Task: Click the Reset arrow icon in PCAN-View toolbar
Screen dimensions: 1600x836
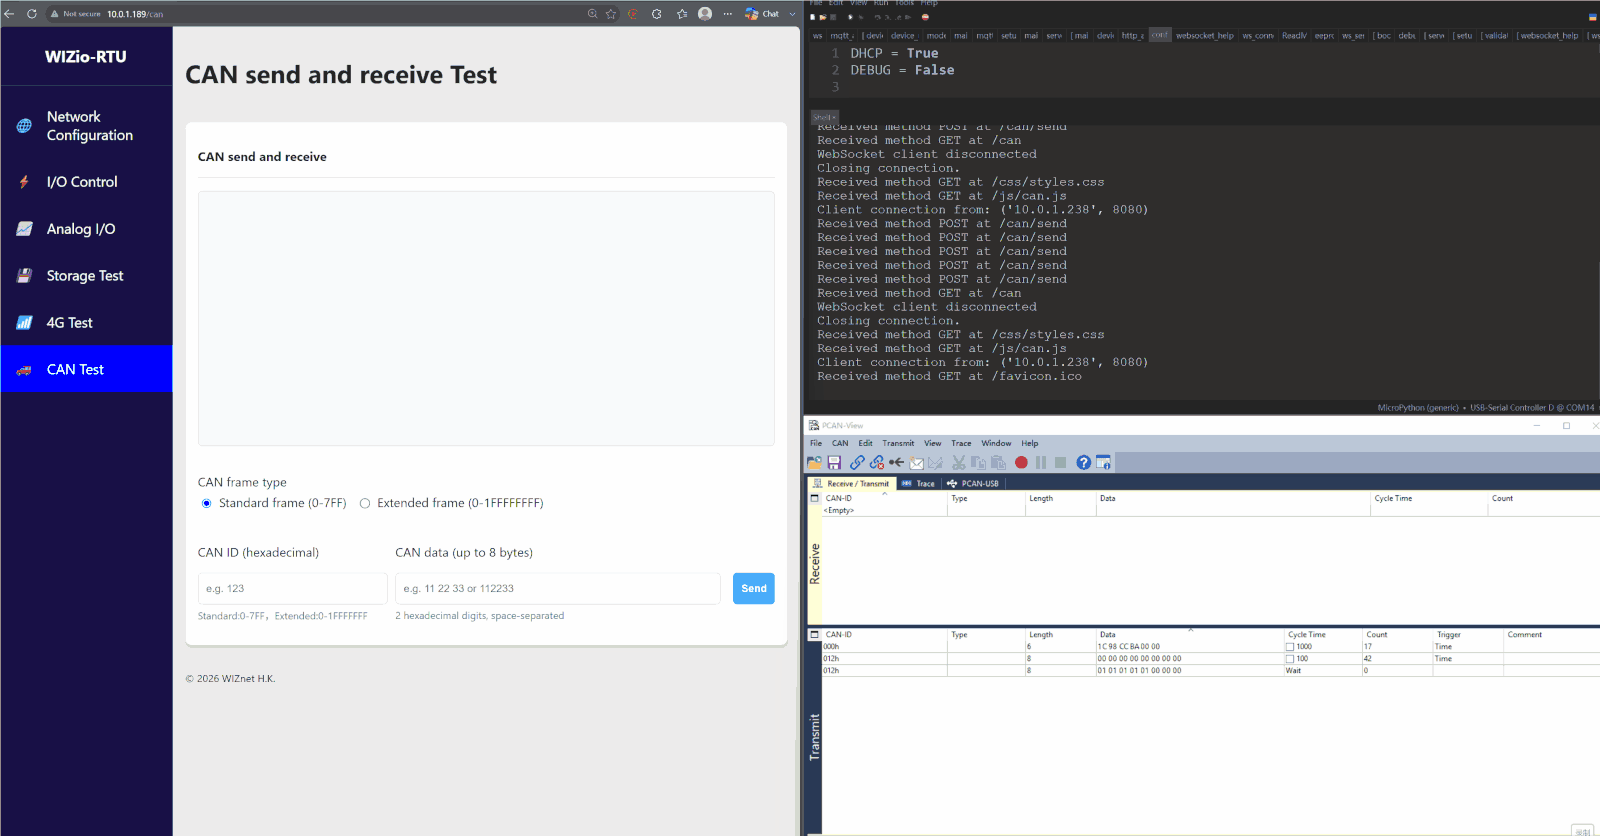Action: 897,463
